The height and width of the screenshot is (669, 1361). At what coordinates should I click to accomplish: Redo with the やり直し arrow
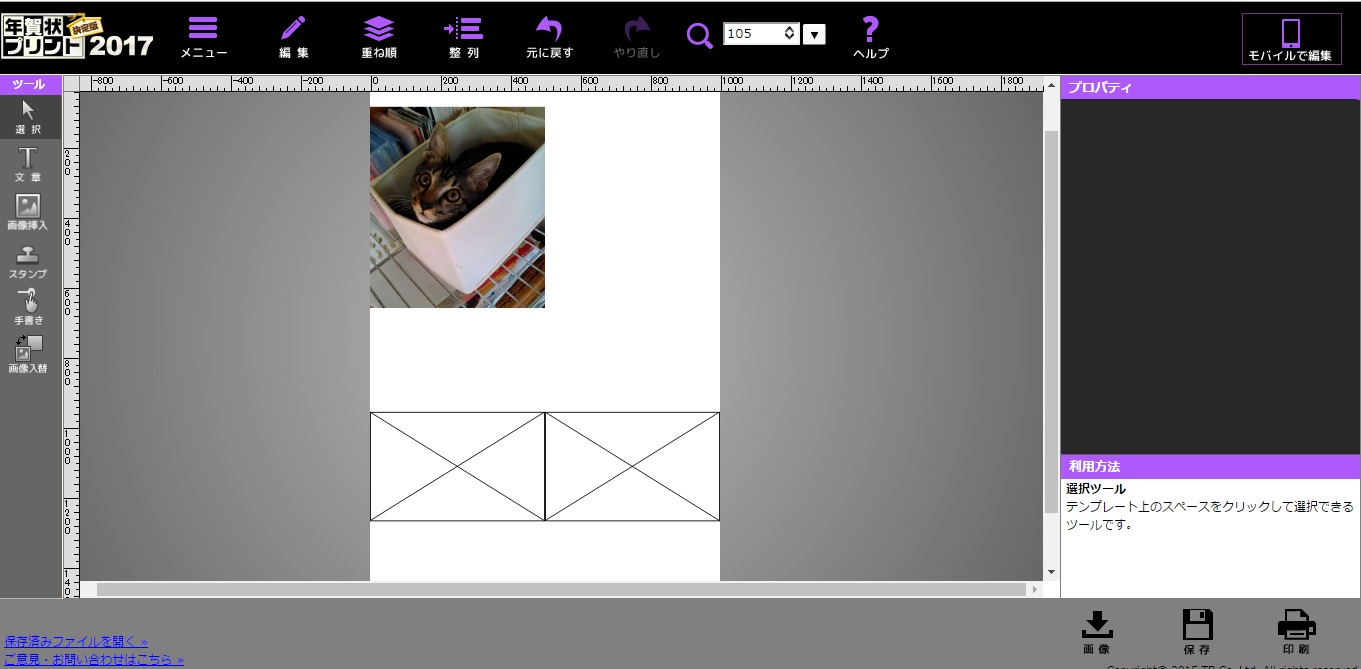click(x=637, y=37)
